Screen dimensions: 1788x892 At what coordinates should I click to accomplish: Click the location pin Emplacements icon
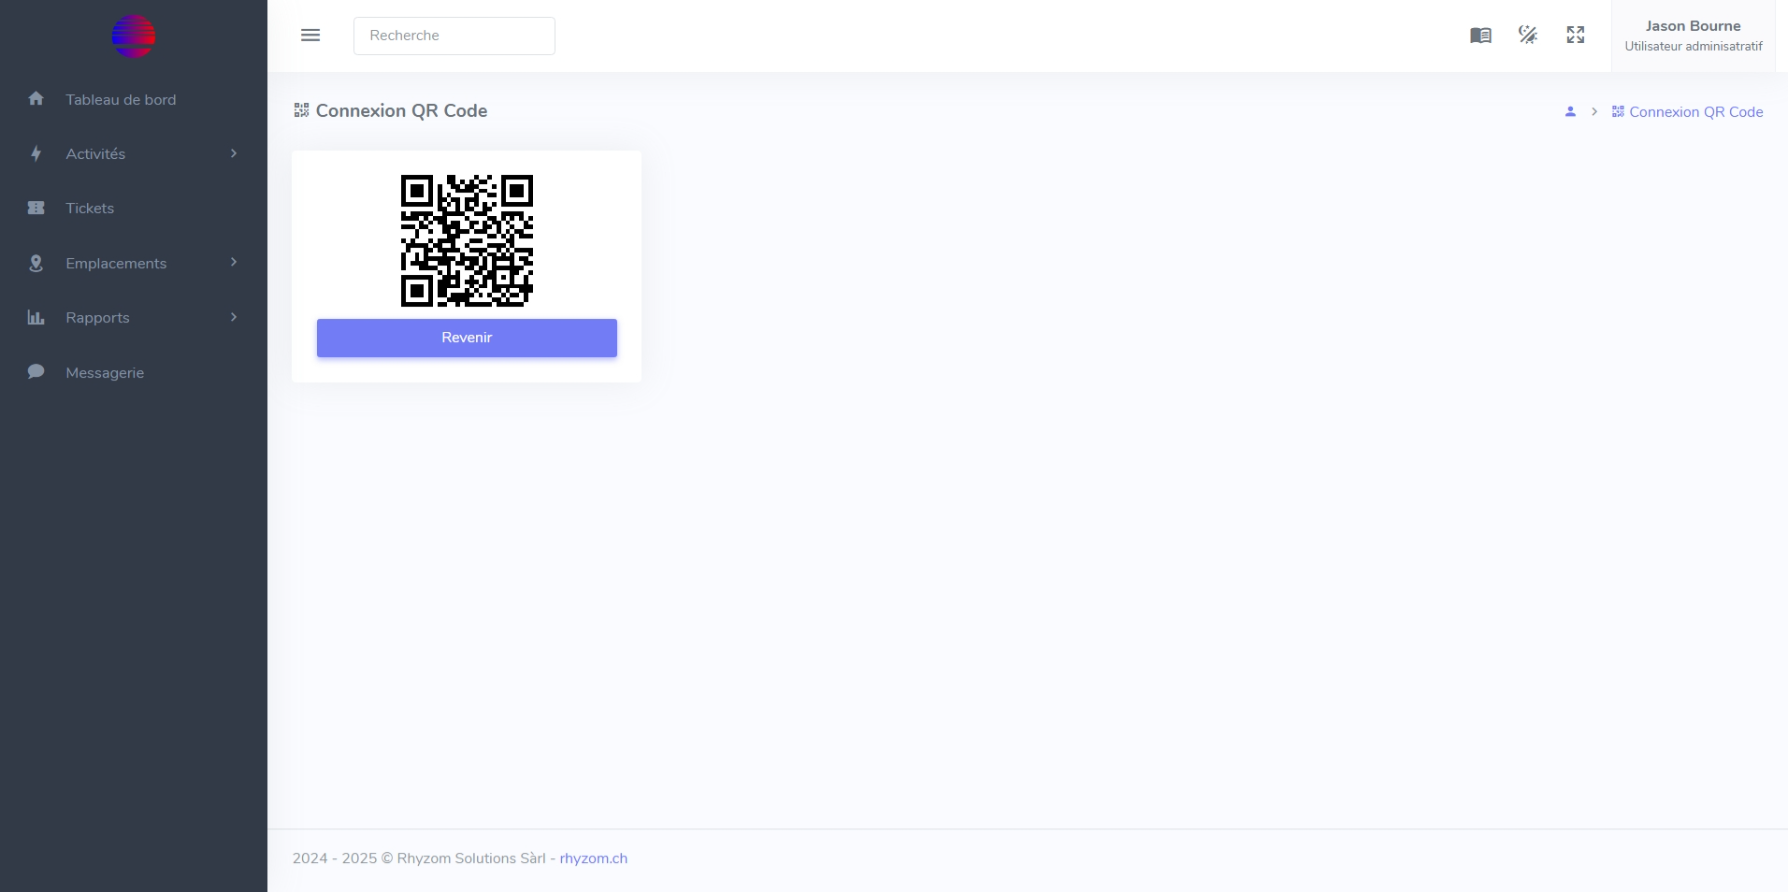pos(36,263)
